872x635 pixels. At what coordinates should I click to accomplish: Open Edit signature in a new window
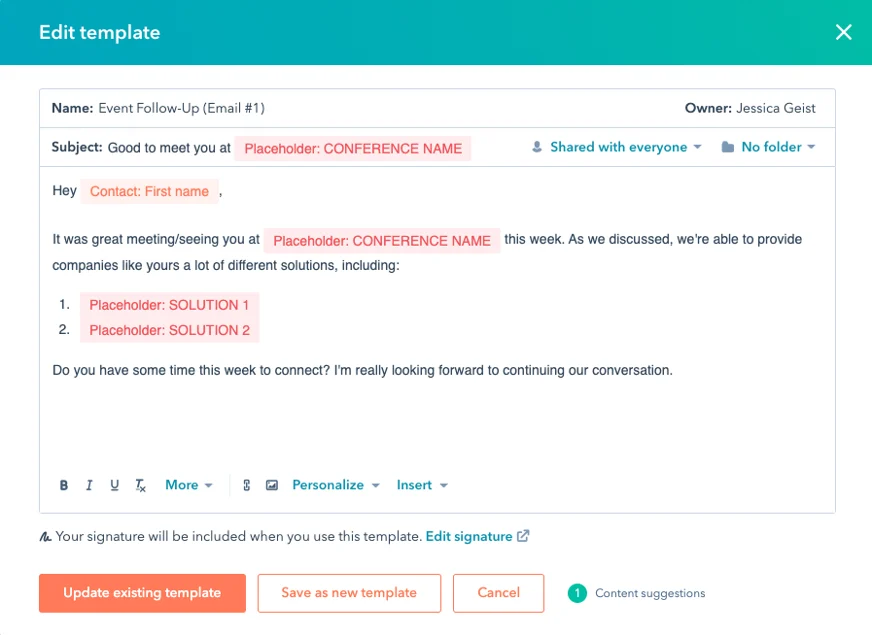click(x=471, y=536)
